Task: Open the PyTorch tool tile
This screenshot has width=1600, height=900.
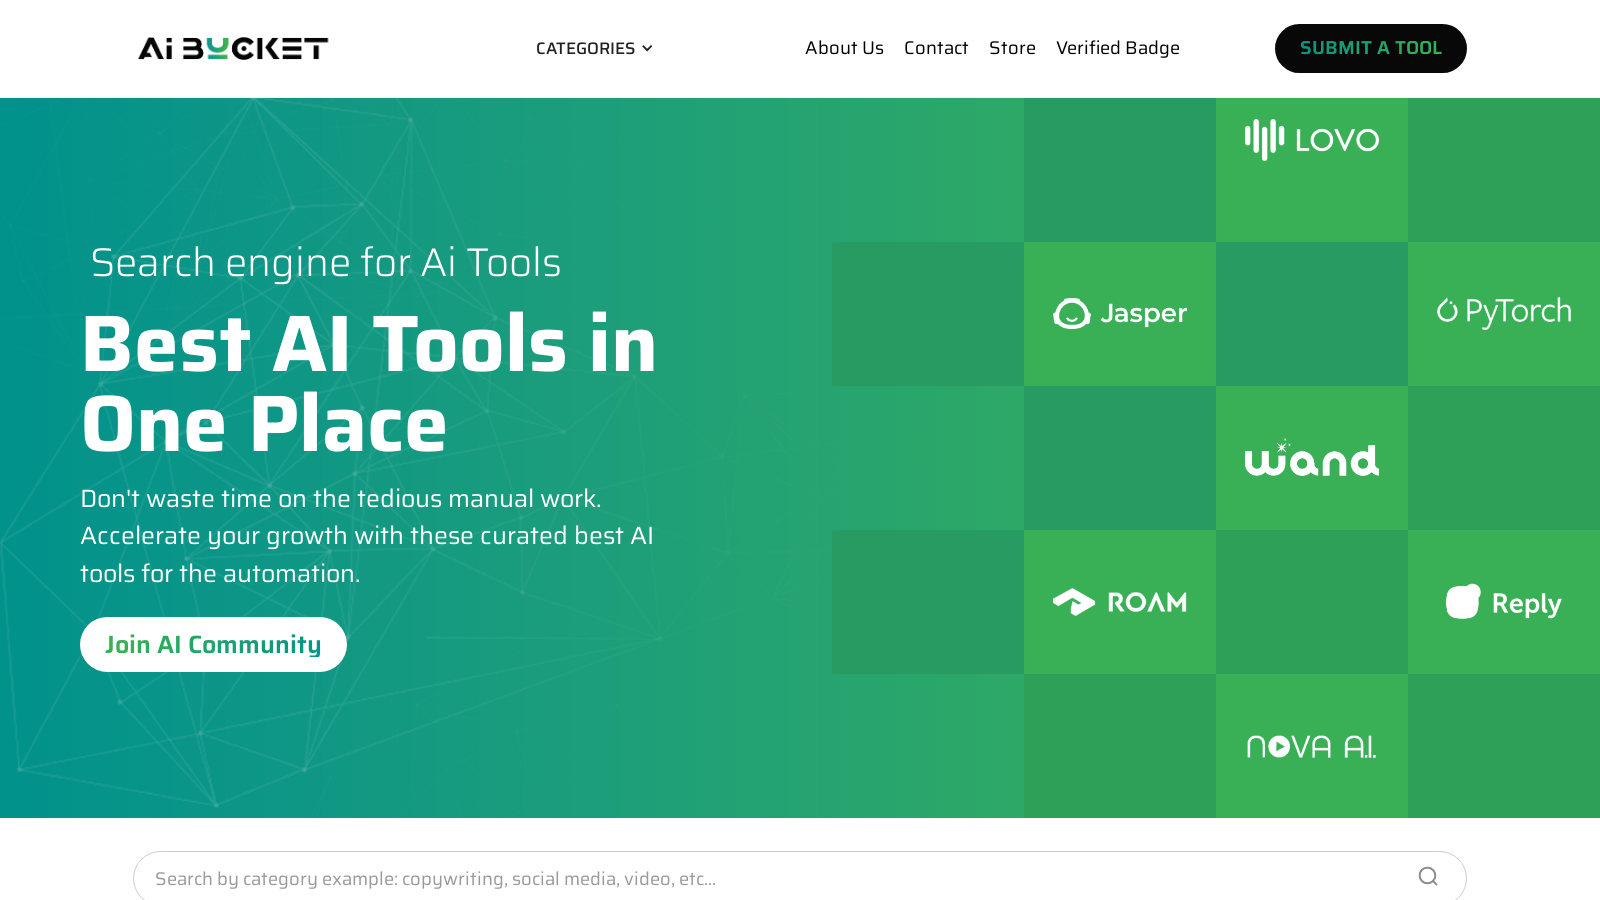Action: (x=1504, y=314)
